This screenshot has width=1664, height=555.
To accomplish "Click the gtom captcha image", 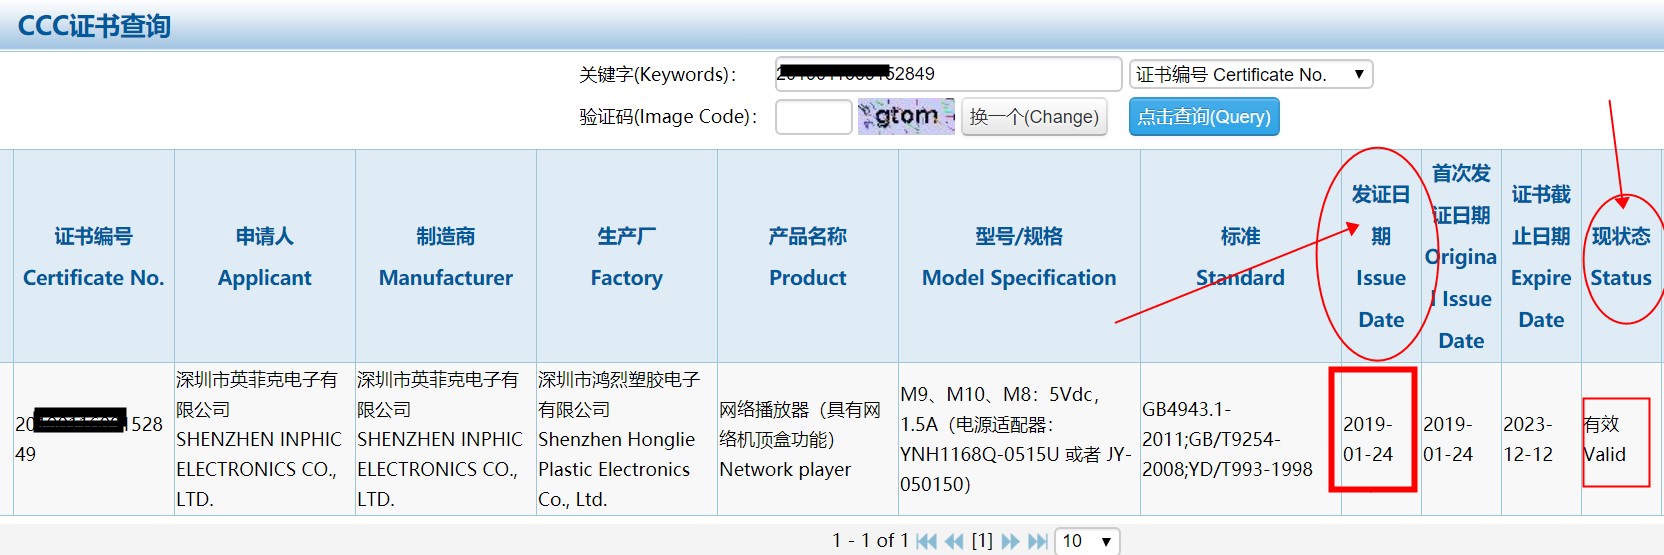I will [x=906, y=116].
